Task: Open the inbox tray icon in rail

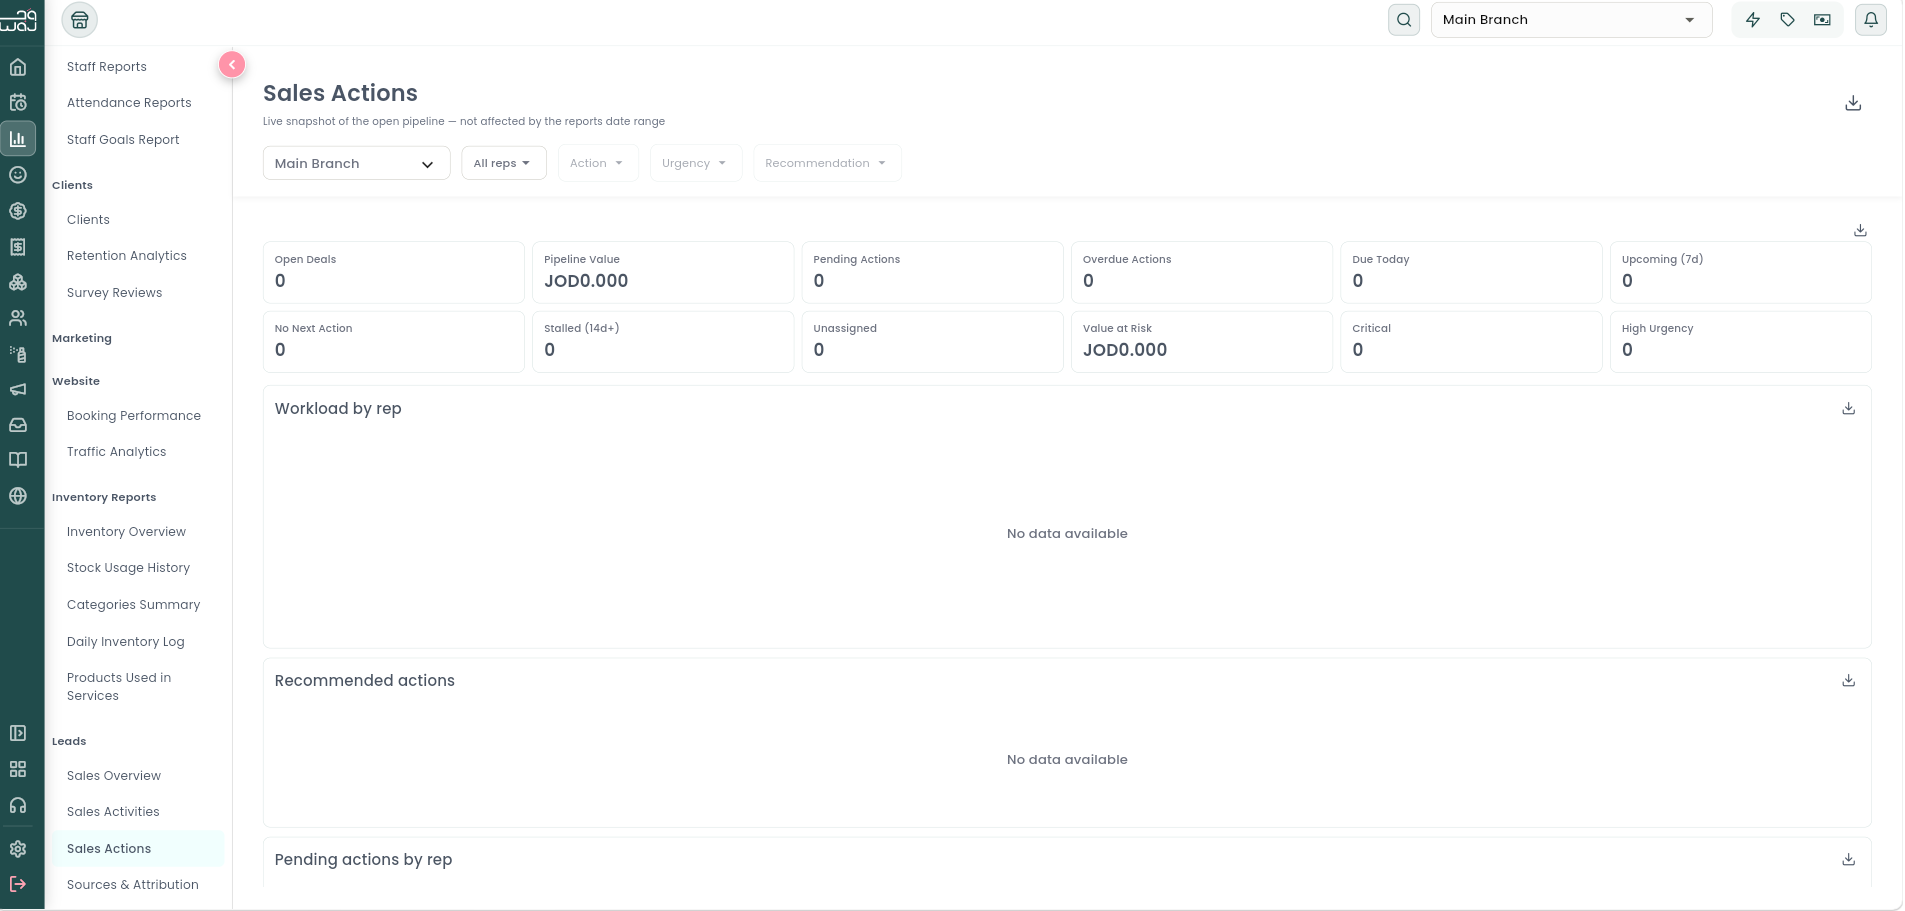Action: (18, 425)
